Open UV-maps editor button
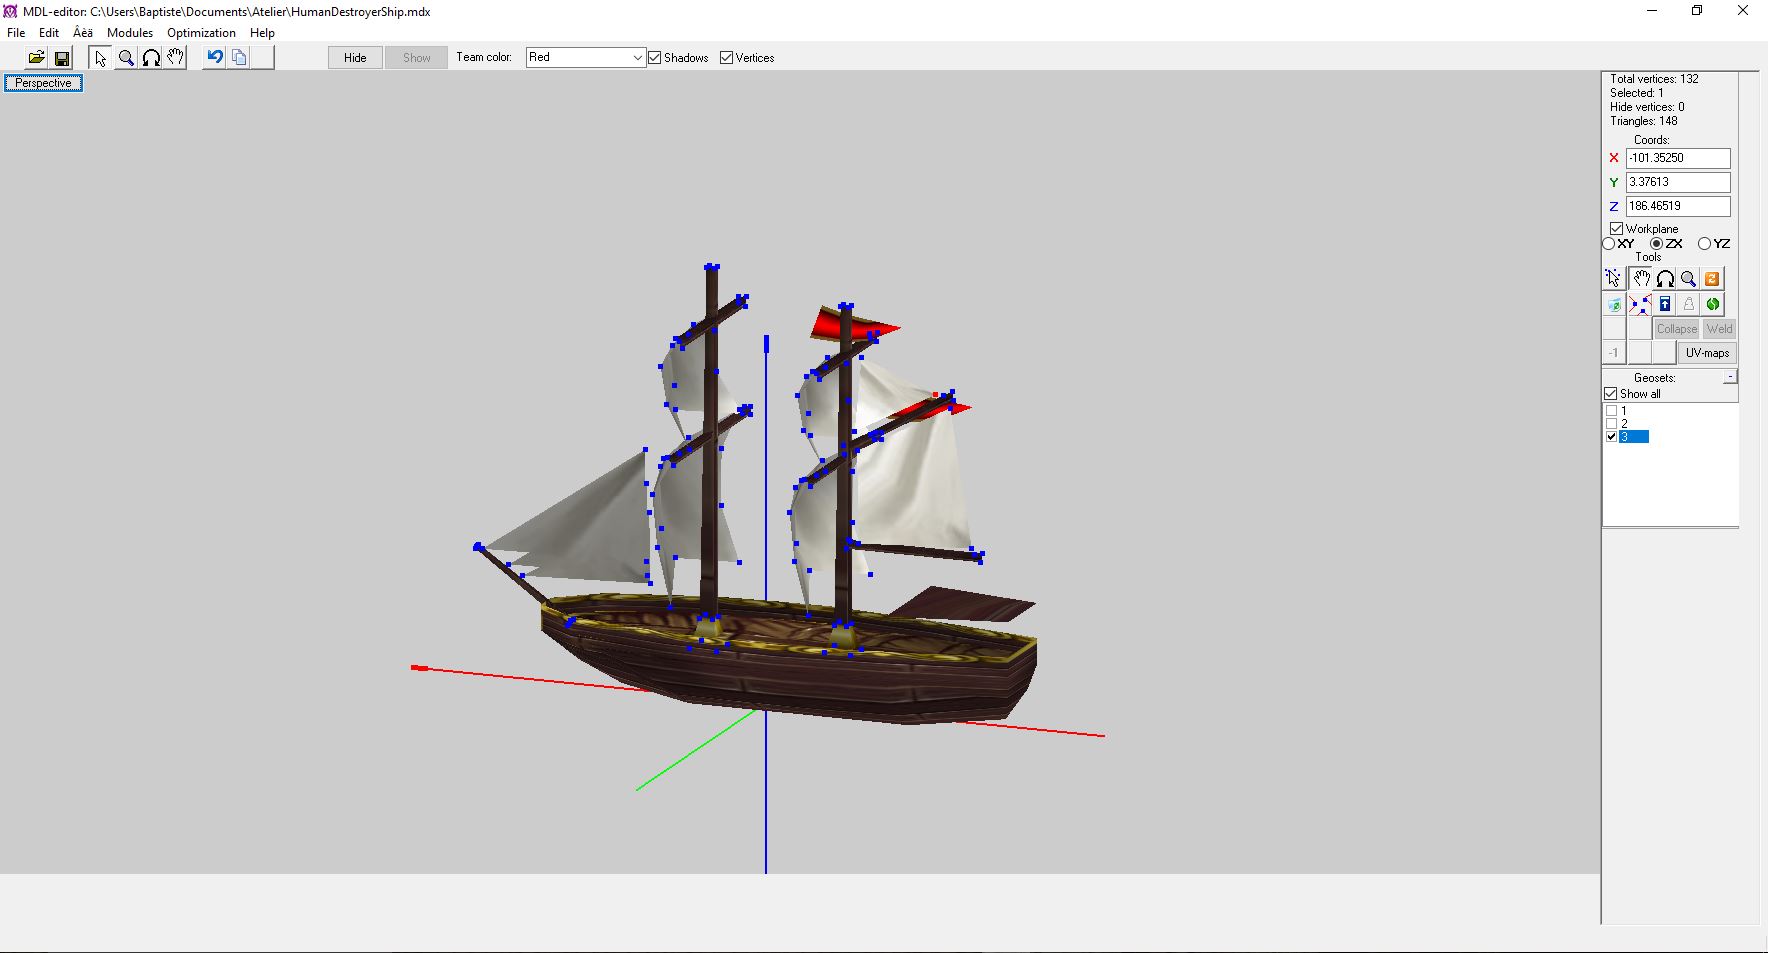This screenshot has width=1768, height=953. pos(1707,353)
